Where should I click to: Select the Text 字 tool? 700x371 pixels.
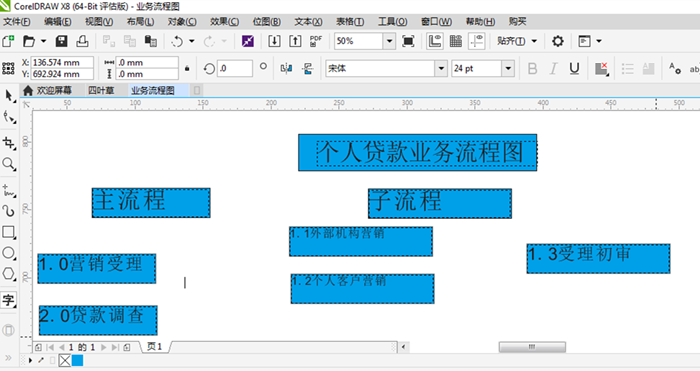point(8,300)
